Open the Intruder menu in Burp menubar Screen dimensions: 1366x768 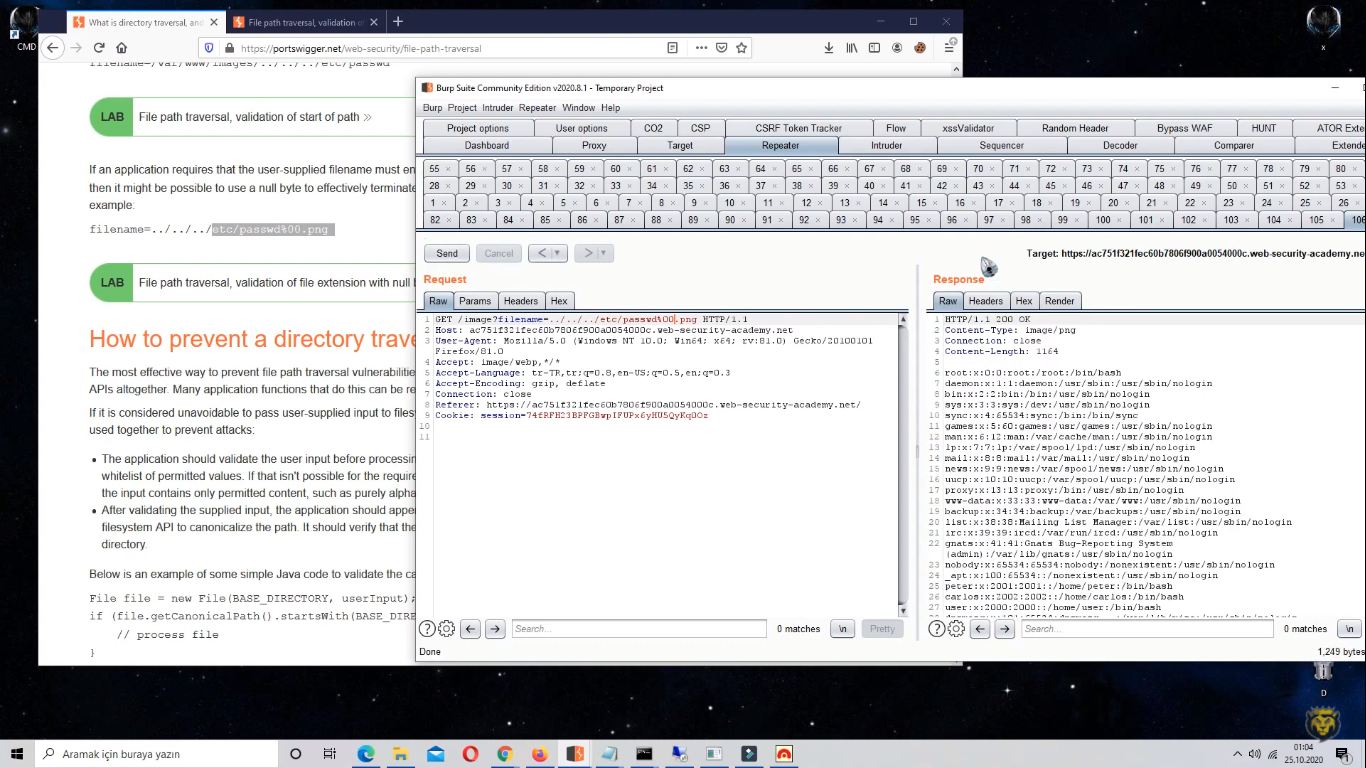(x=498, y=108)
